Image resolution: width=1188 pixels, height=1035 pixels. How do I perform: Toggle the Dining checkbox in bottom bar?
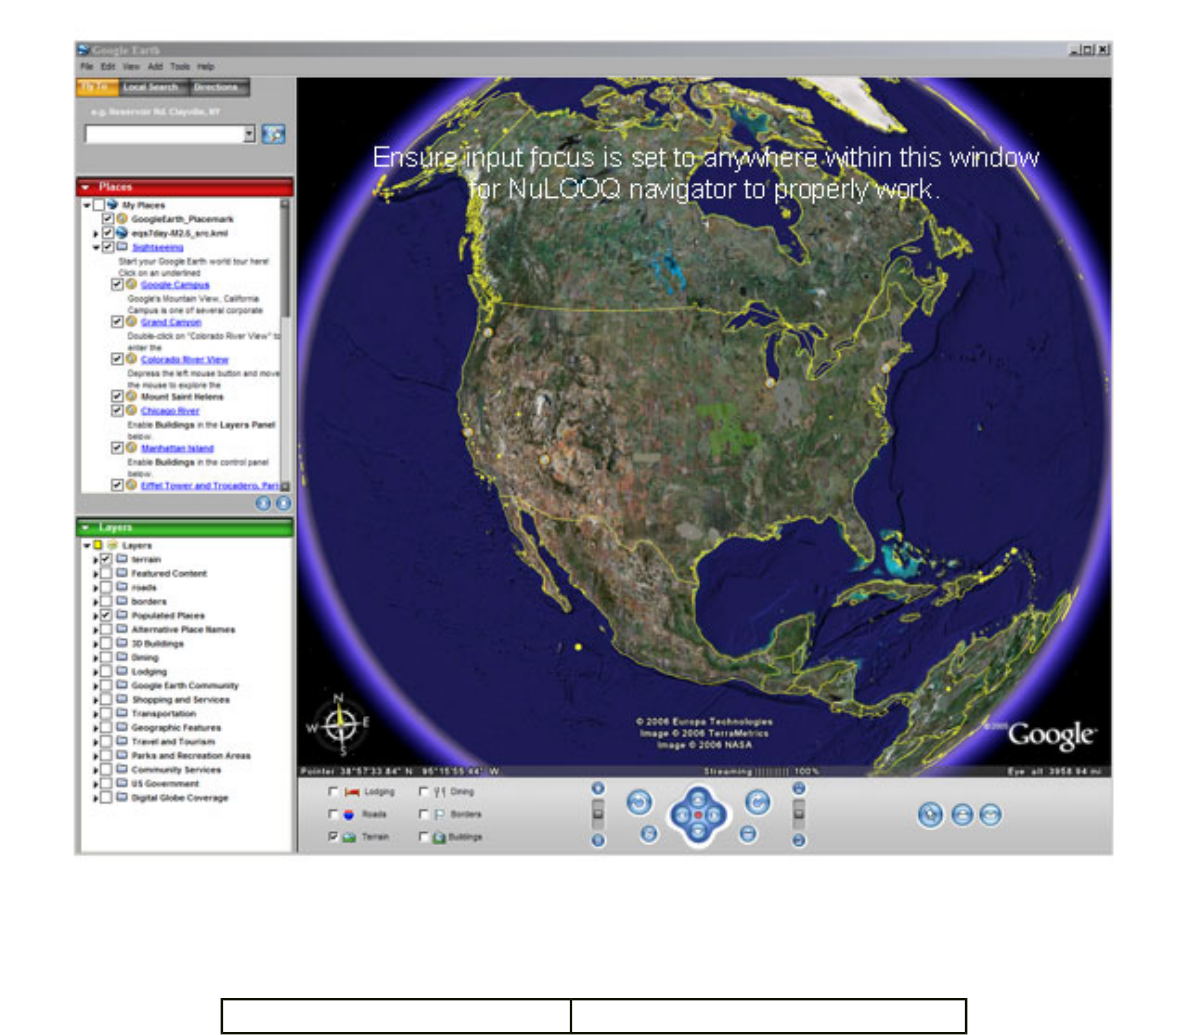[424, 792]
